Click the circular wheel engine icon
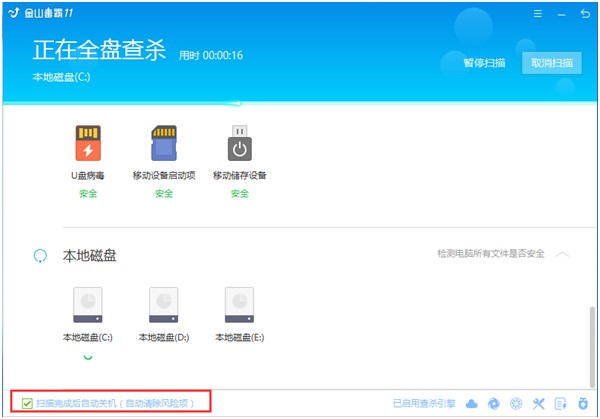Image resolution: width=600 pixels, height=419 pixels. [x=516, y=404]
